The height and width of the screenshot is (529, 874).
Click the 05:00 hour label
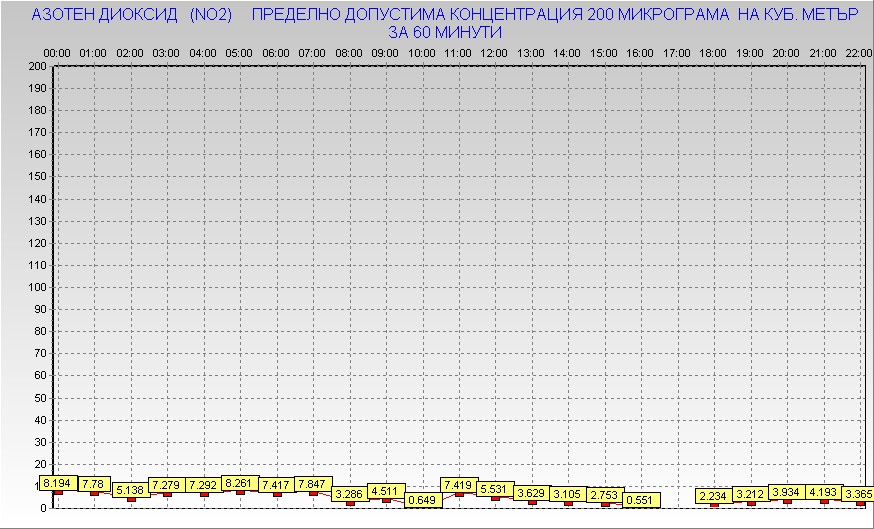(239, 52)
